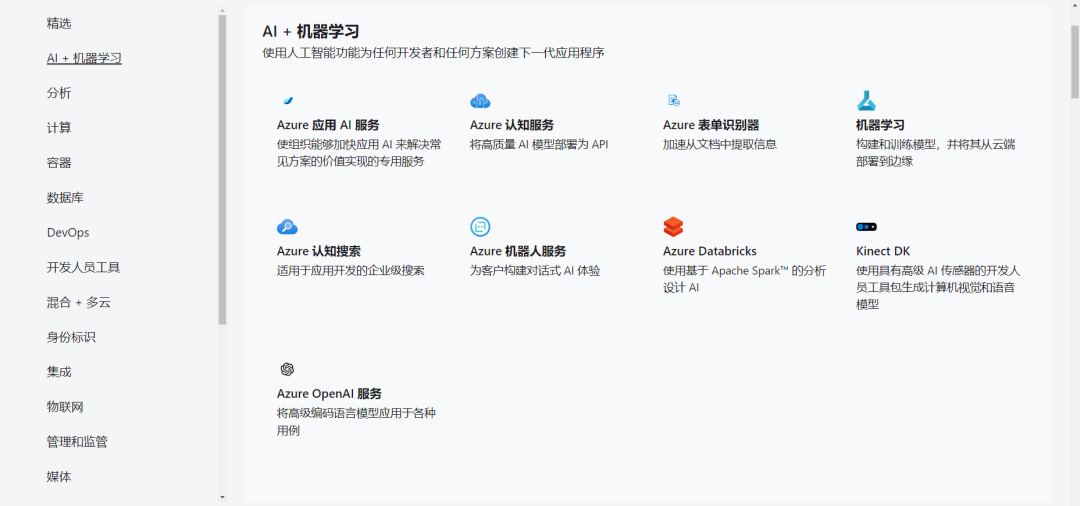Click the Azure 机器人服务 bot icon
The height and width of the screenshot is (506, 1080).
480,226
